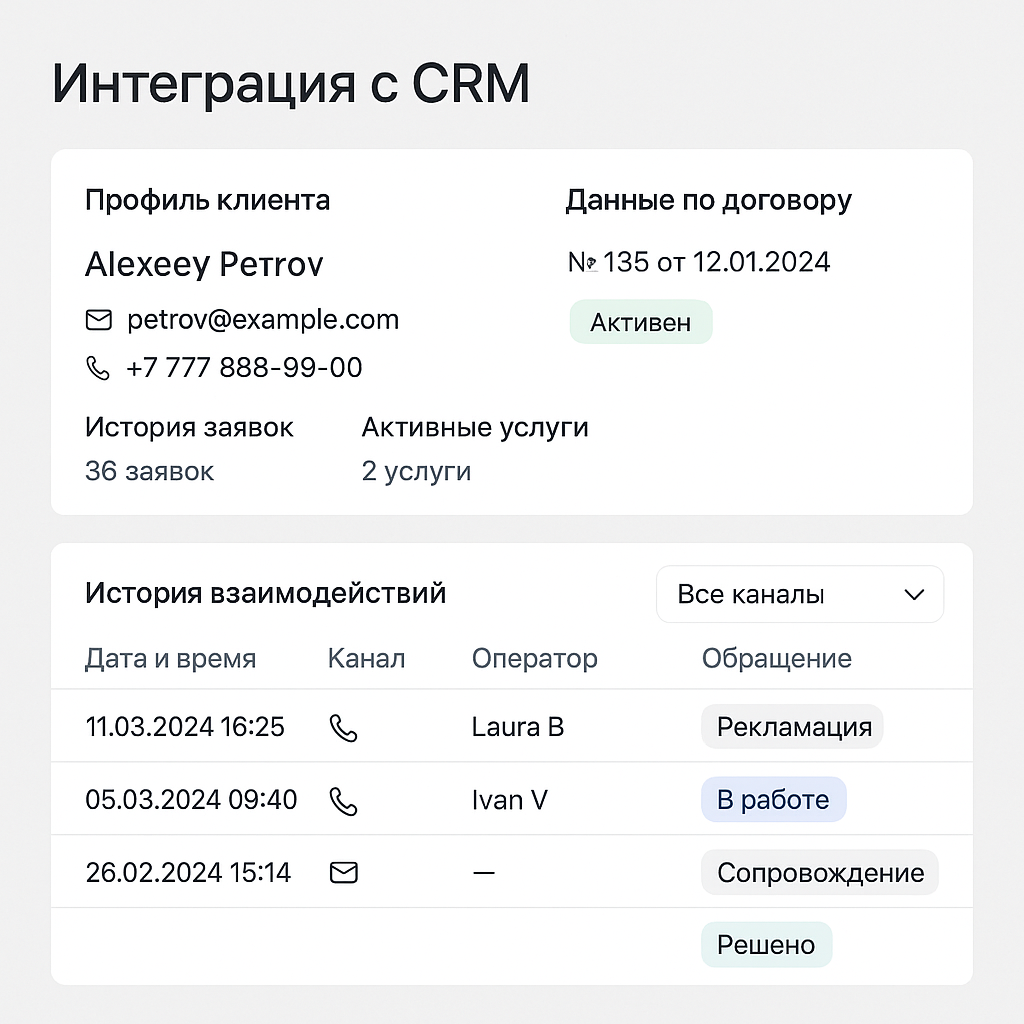
Task: Open the 36 заявок link
Action: pyautogui.click(x=150, y=472)
